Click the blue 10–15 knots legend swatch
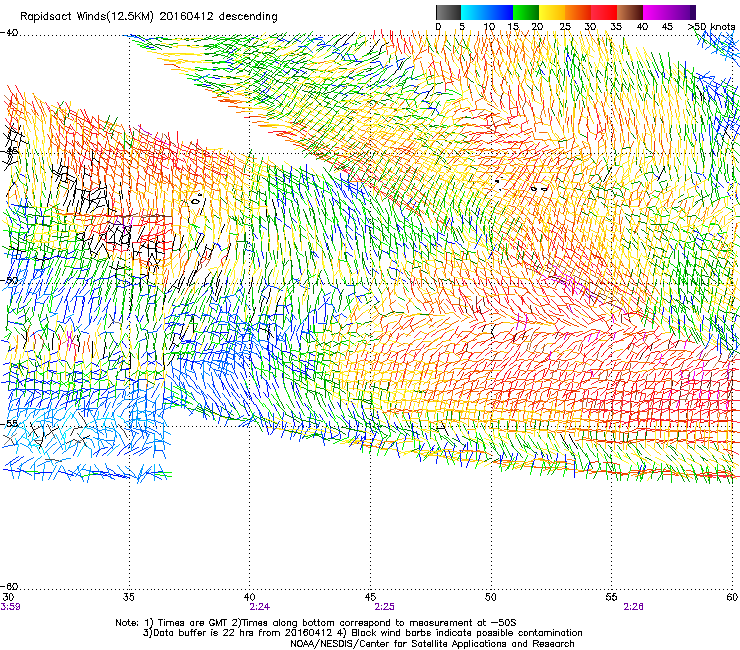 [x=500, y=12]
